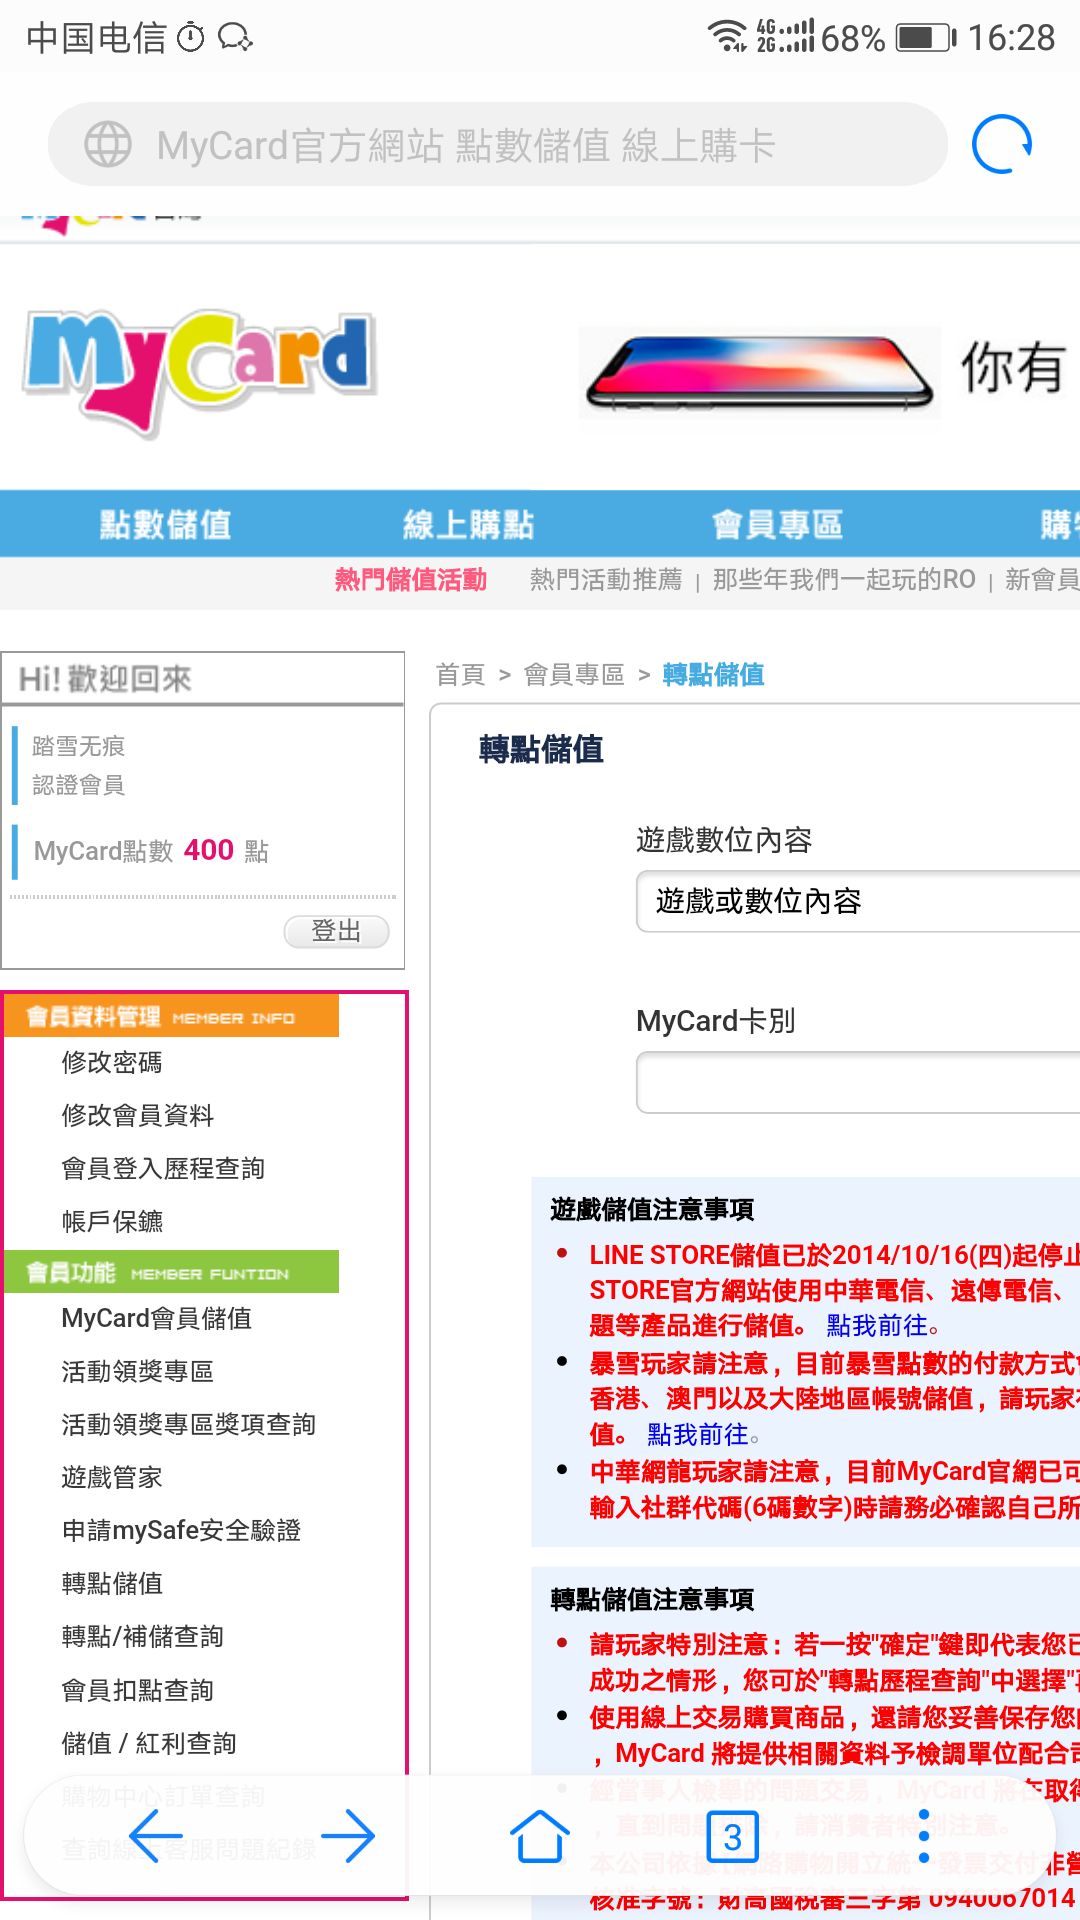1080x1920 pixels.
Task: Open the 遊戲或數位內容 dropdown
Action: (858, 901)
